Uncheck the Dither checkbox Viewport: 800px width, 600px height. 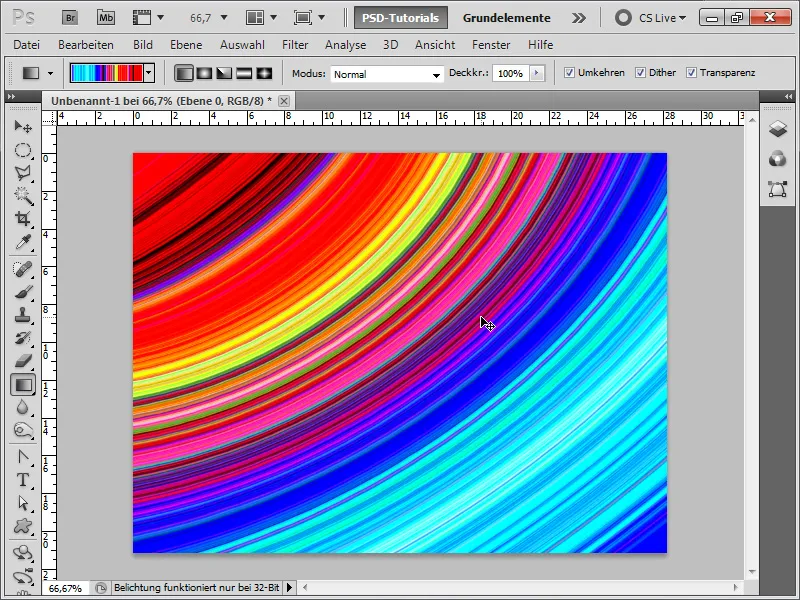640,73
